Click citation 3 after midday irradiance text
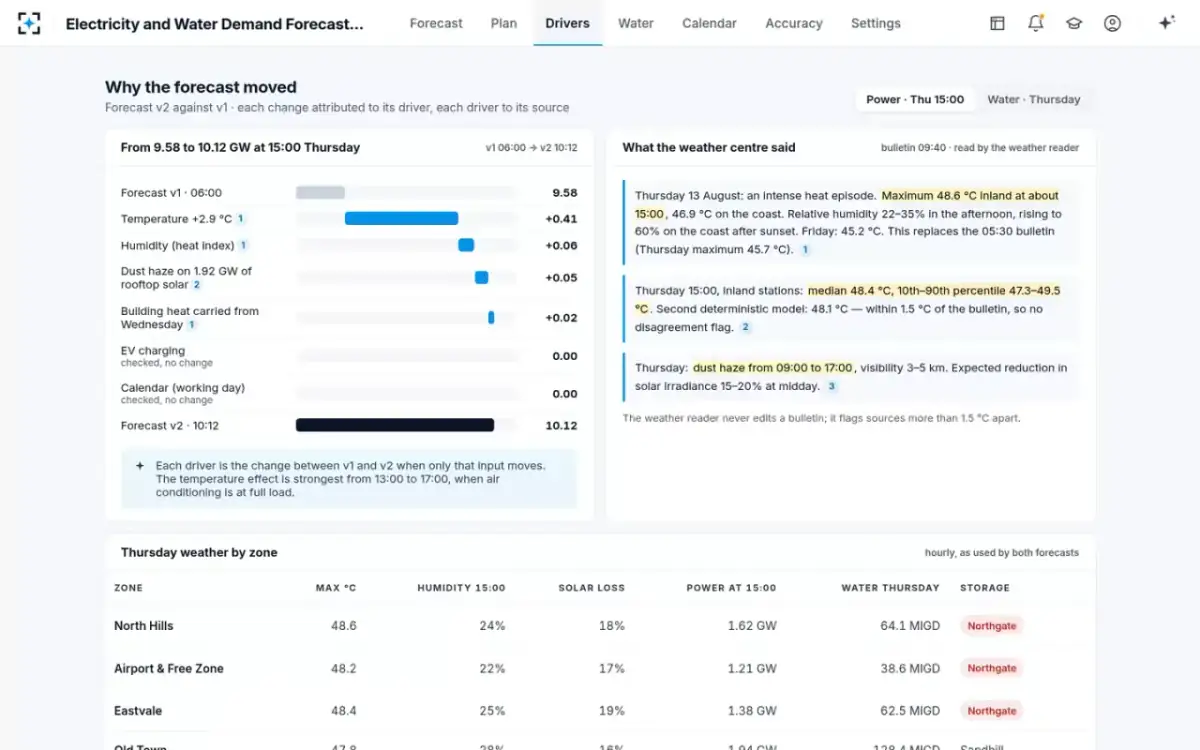The image size is (1200, 750). click(x=831, y=386)
